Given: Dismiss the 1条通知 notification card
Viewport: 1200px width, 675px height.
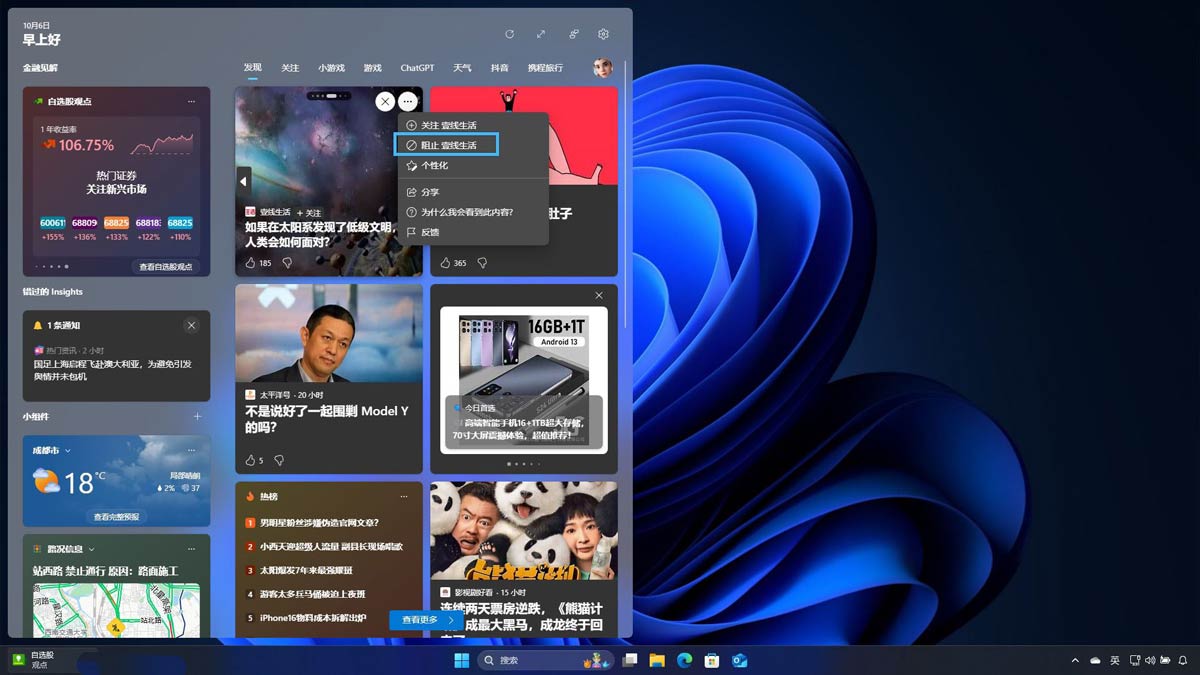Looking at the screenshot, I should (191, 326).
